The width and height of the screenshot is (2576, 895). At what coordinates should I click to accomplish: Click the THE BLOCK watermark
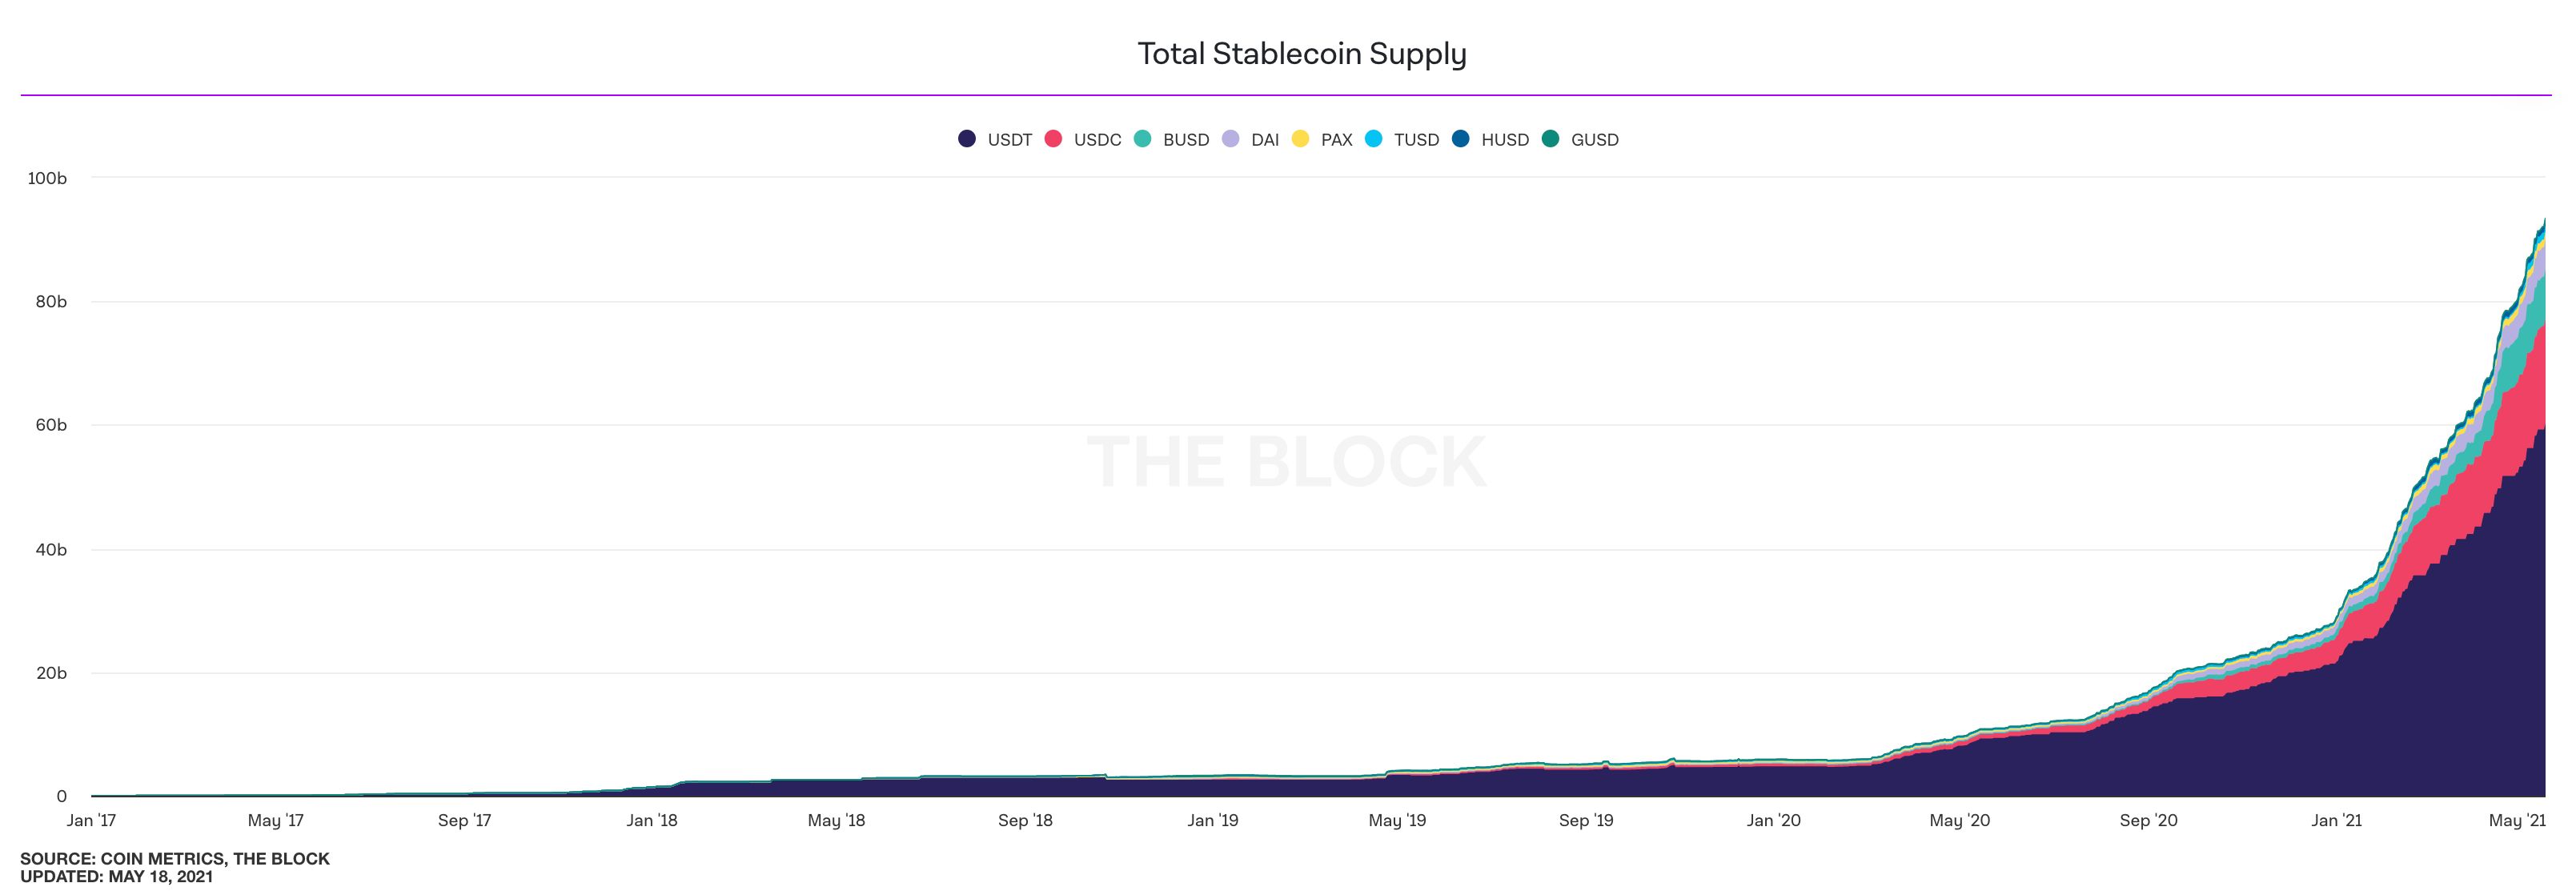[x=1286, y=462]
